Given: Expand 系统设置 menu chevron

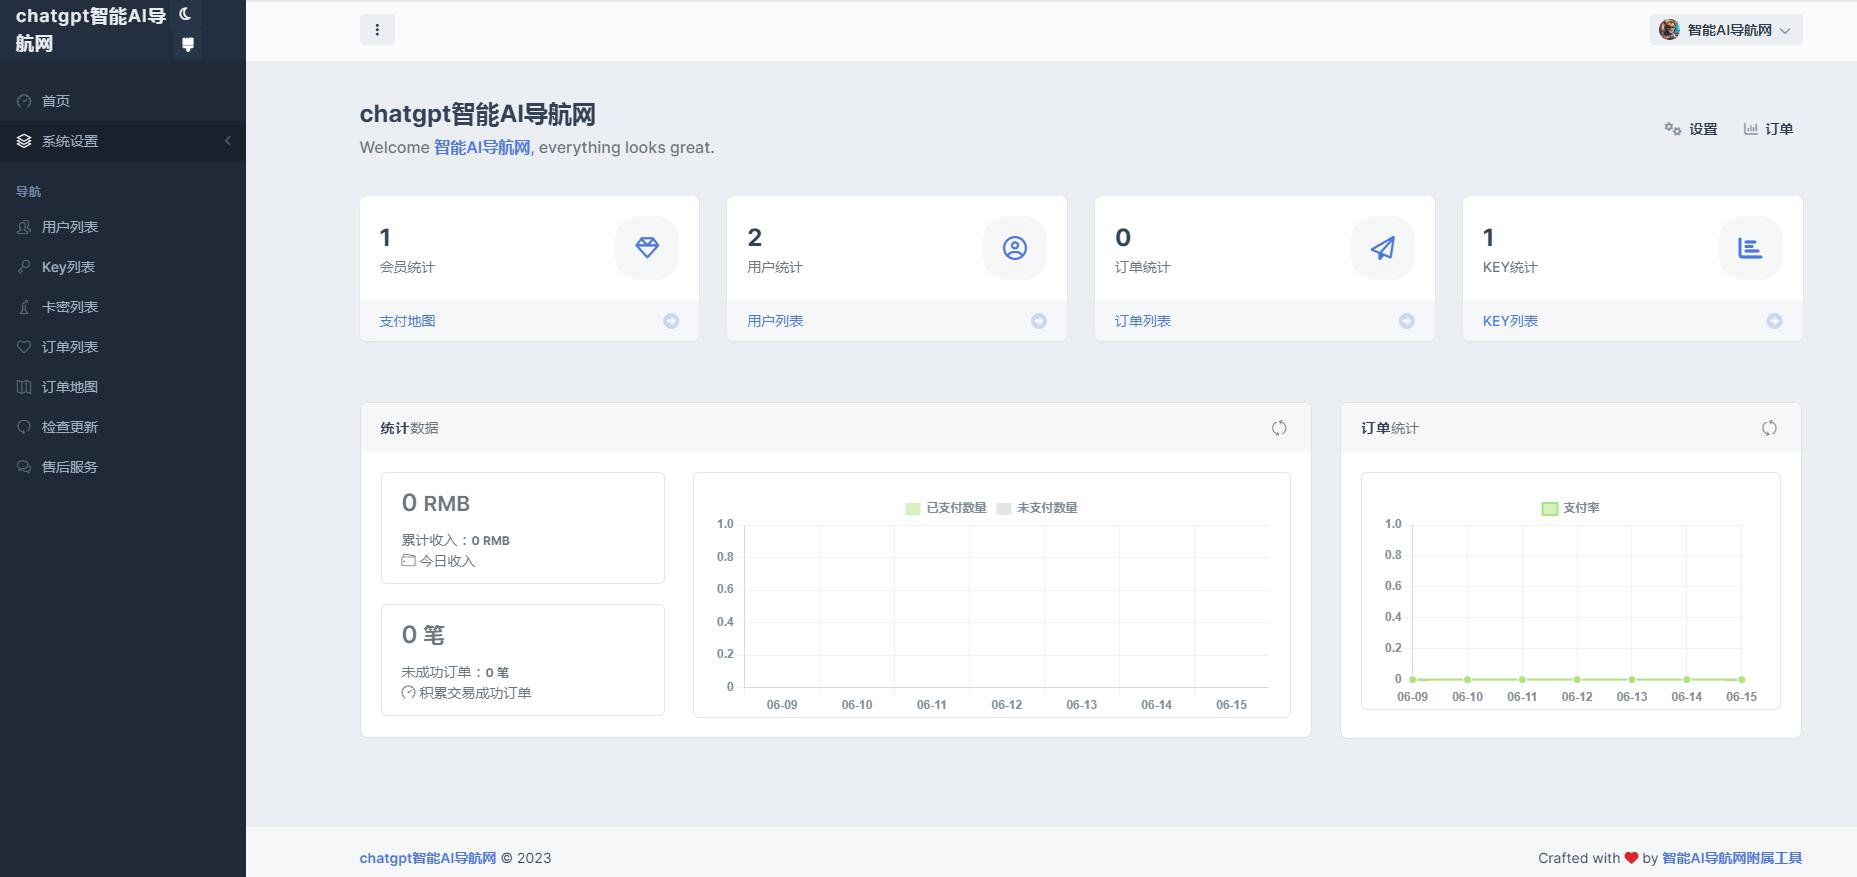Looking at the screenshot, I should click(x=228, y=141).
